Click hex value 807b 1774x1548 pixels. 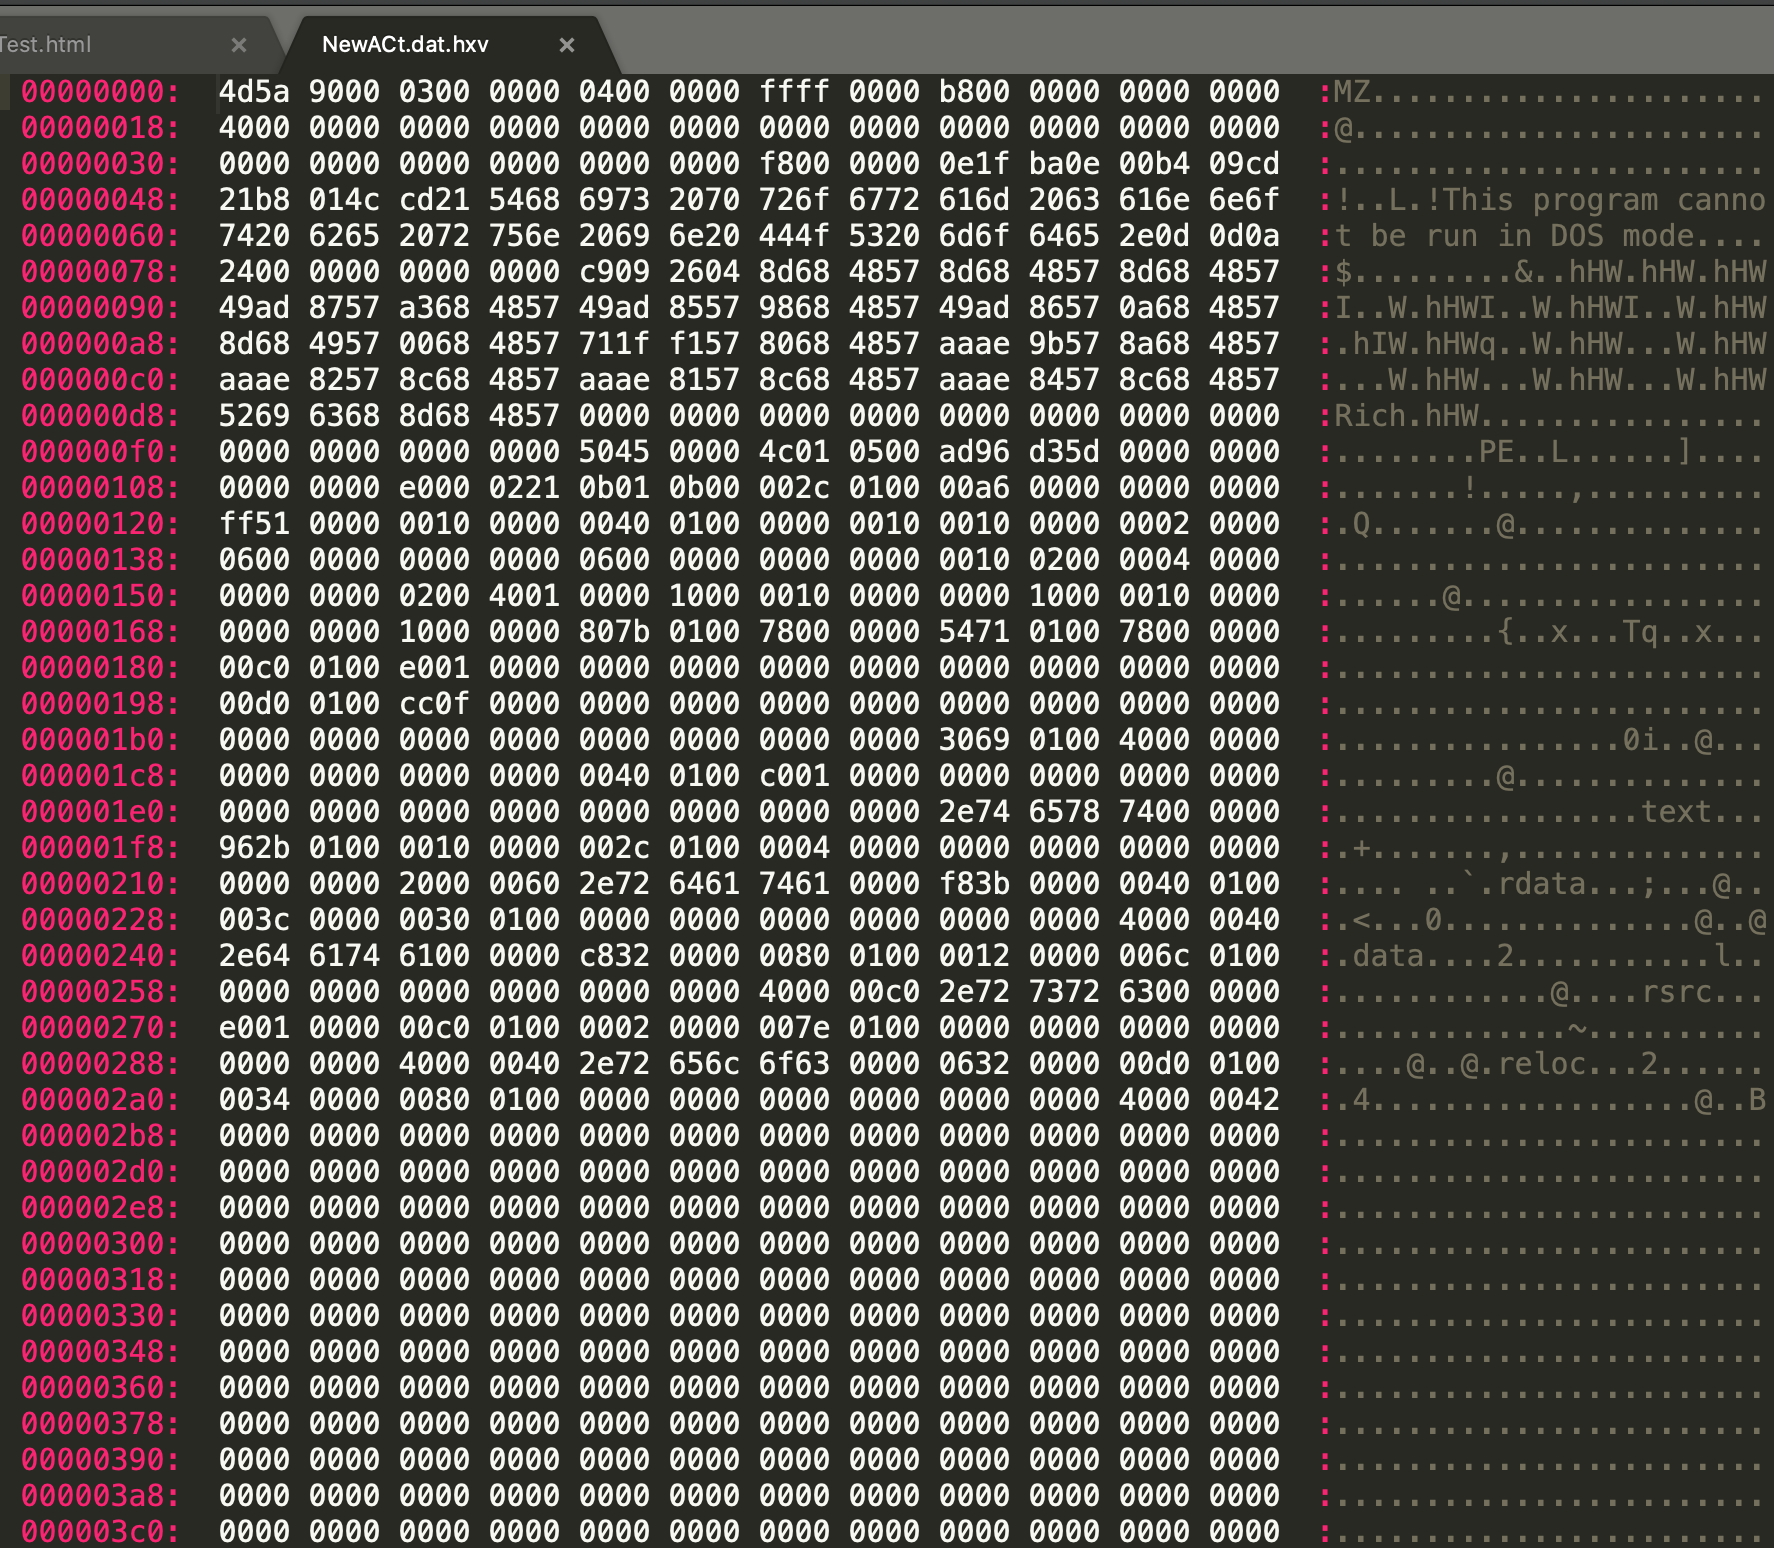tap(614, 632)
